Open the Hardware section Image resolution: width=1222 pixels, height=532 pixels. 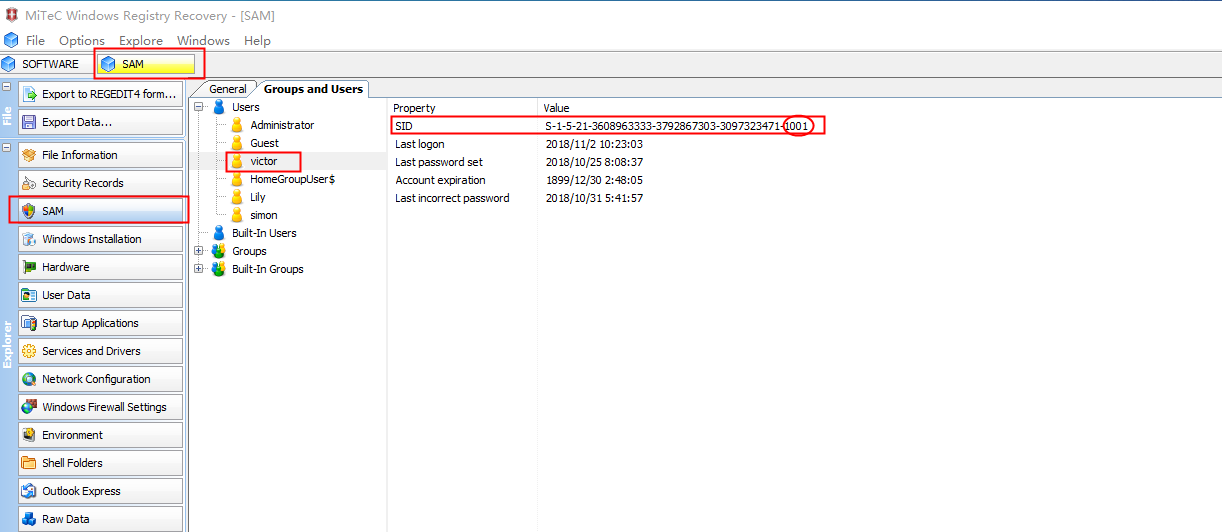click(x=100, y=267)
